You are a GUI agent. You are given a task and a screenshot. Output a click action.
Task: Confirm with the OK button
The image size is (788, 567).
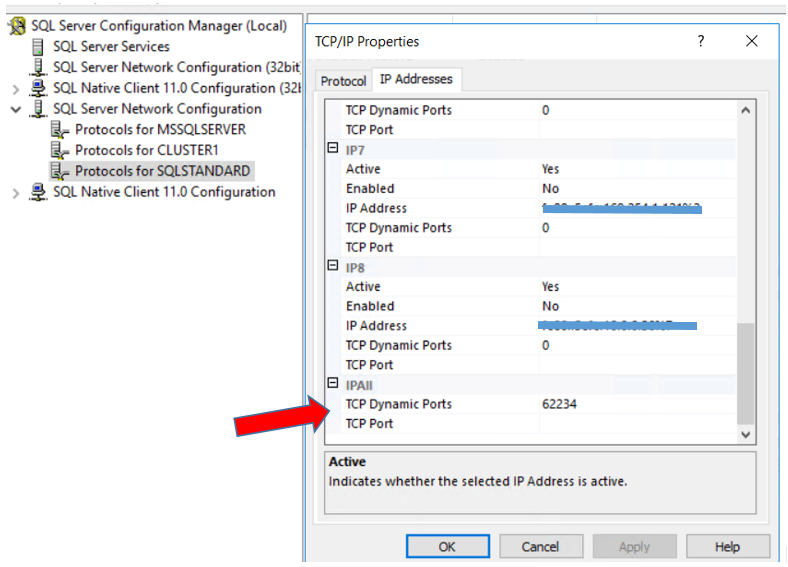coord(447,546)
